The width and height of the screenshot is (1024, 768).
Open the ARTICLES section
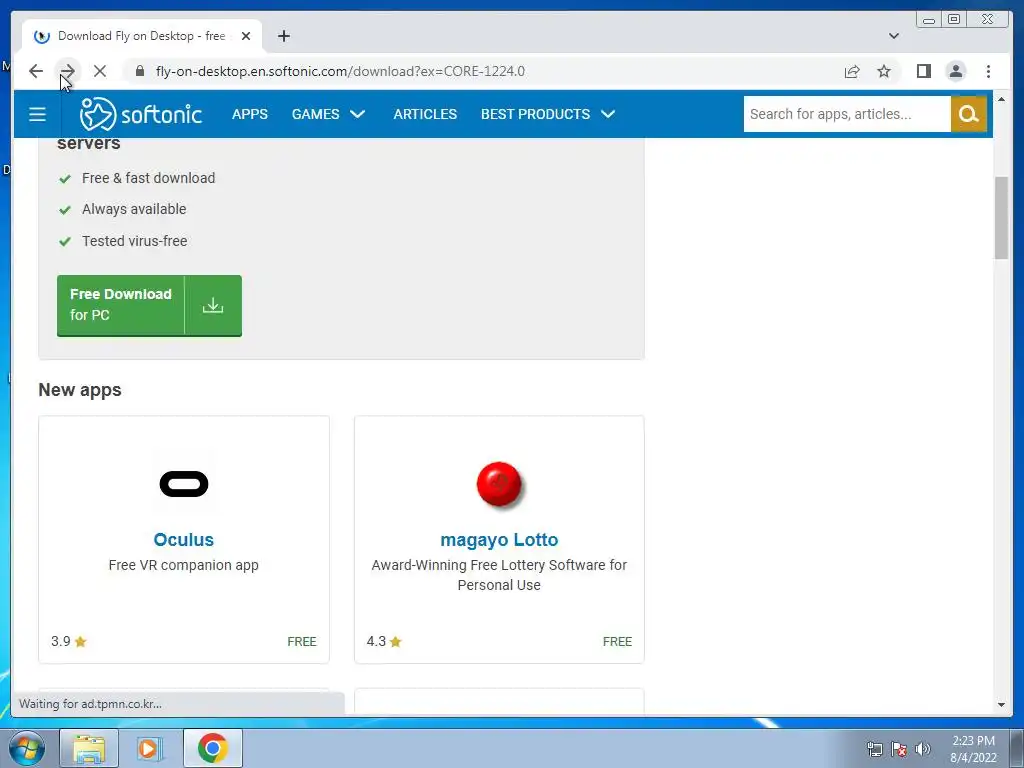point(425,114)
